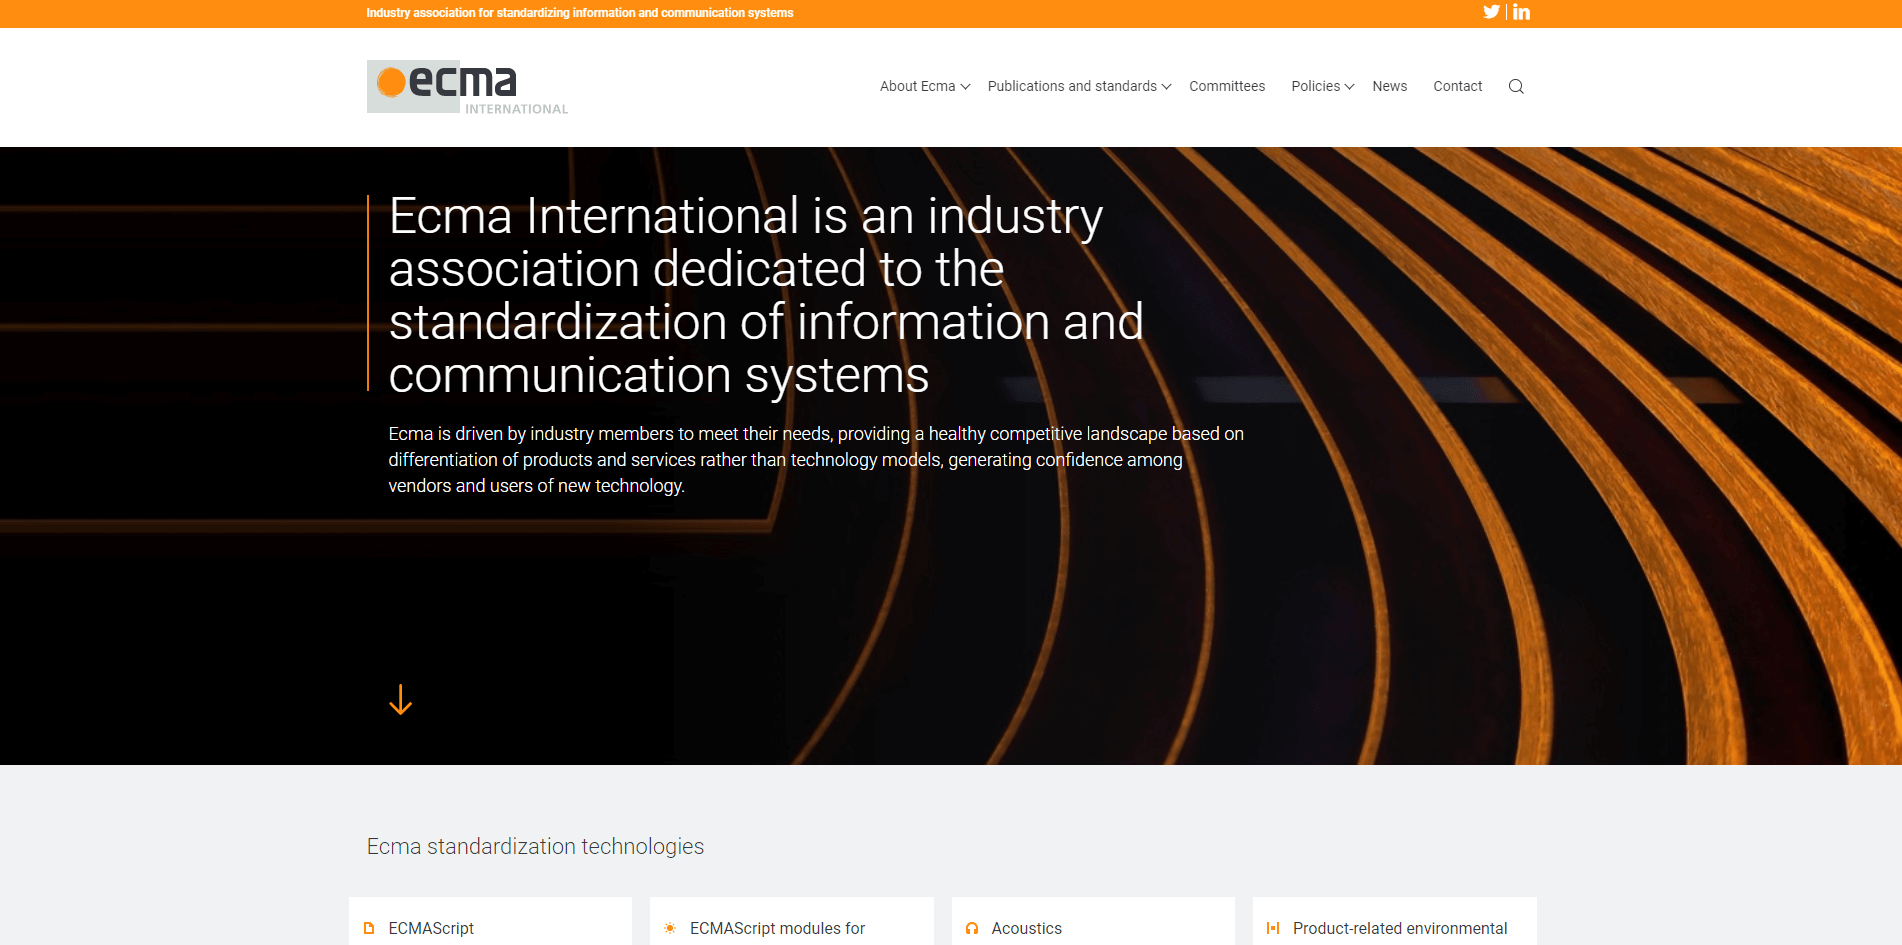Go to the News page
Screen dimensions: 1902x945
pyautogui.click(x=1389, y=86)
